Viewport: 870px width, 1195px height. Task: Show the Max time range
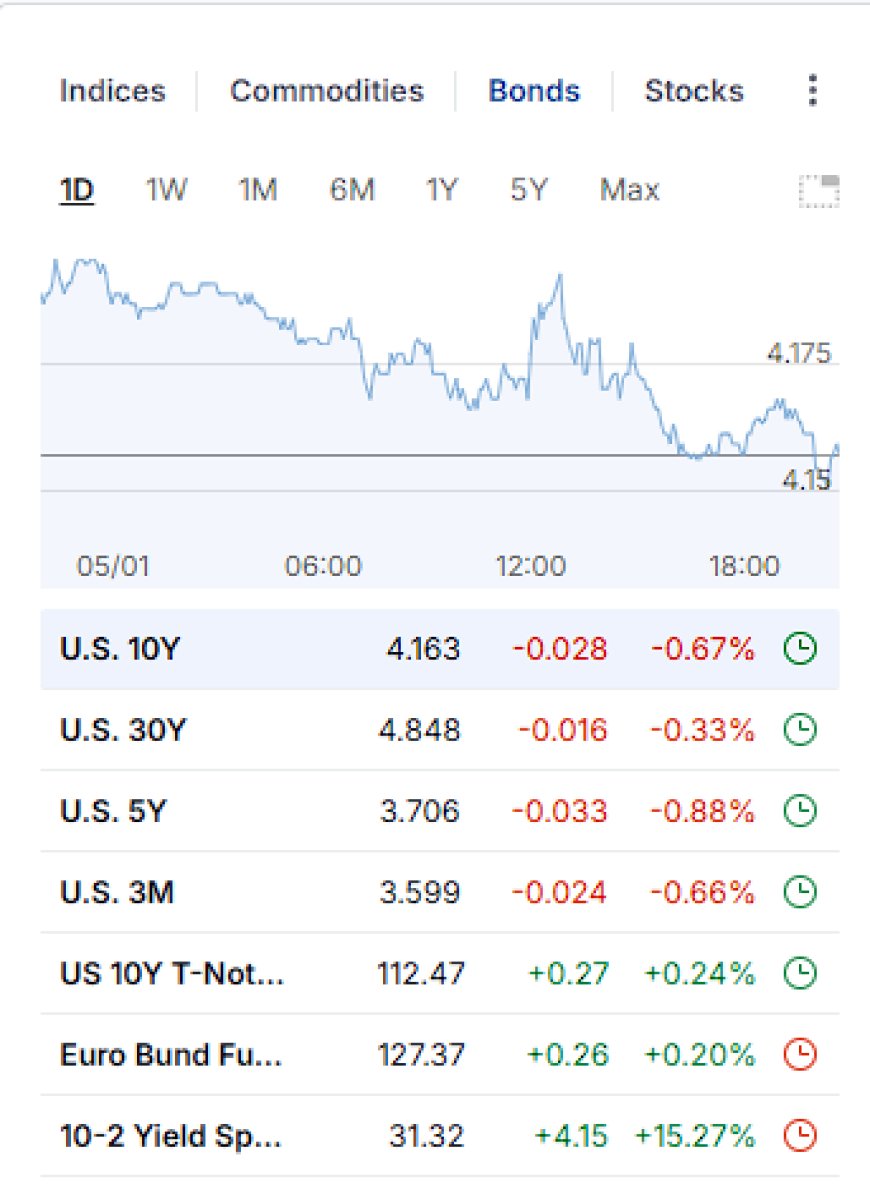[629, 190]
